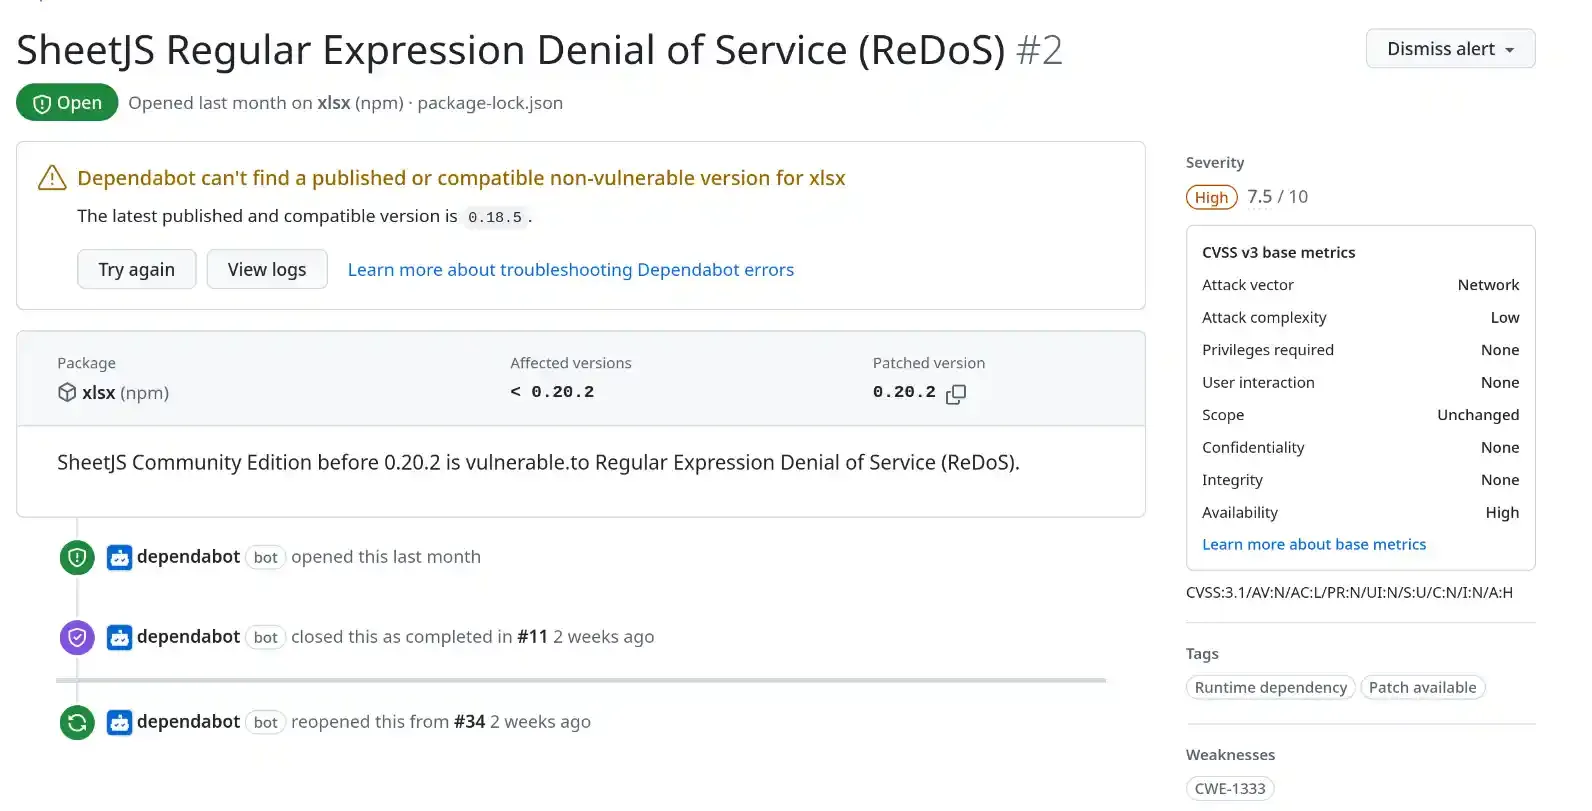Open pull request #11 link
This screenshot has height=811, width=1592.
(532, 637)
